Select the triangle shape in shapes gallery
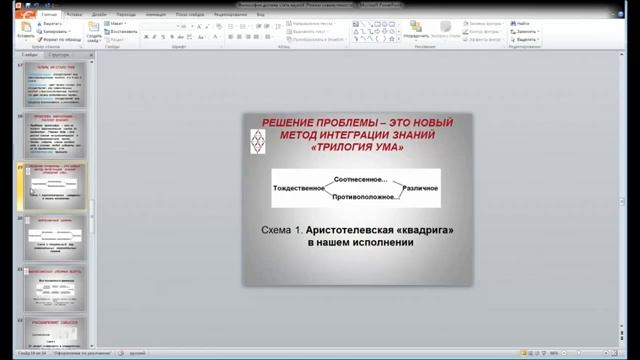Screen dimensions: 640x360 [356, 31]
